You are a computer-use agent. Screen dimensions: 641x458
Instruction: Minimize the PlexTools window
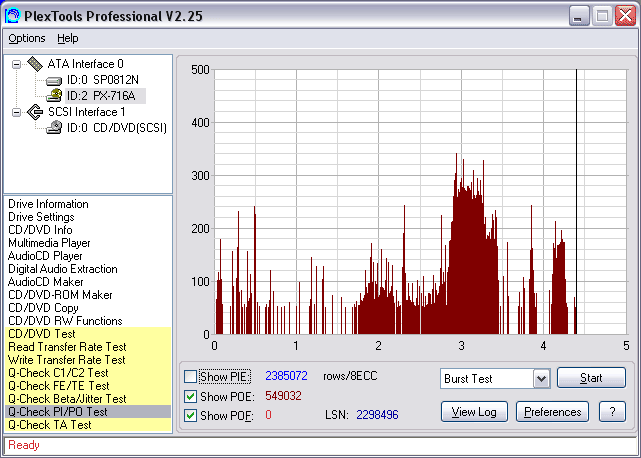coord(578,17)
